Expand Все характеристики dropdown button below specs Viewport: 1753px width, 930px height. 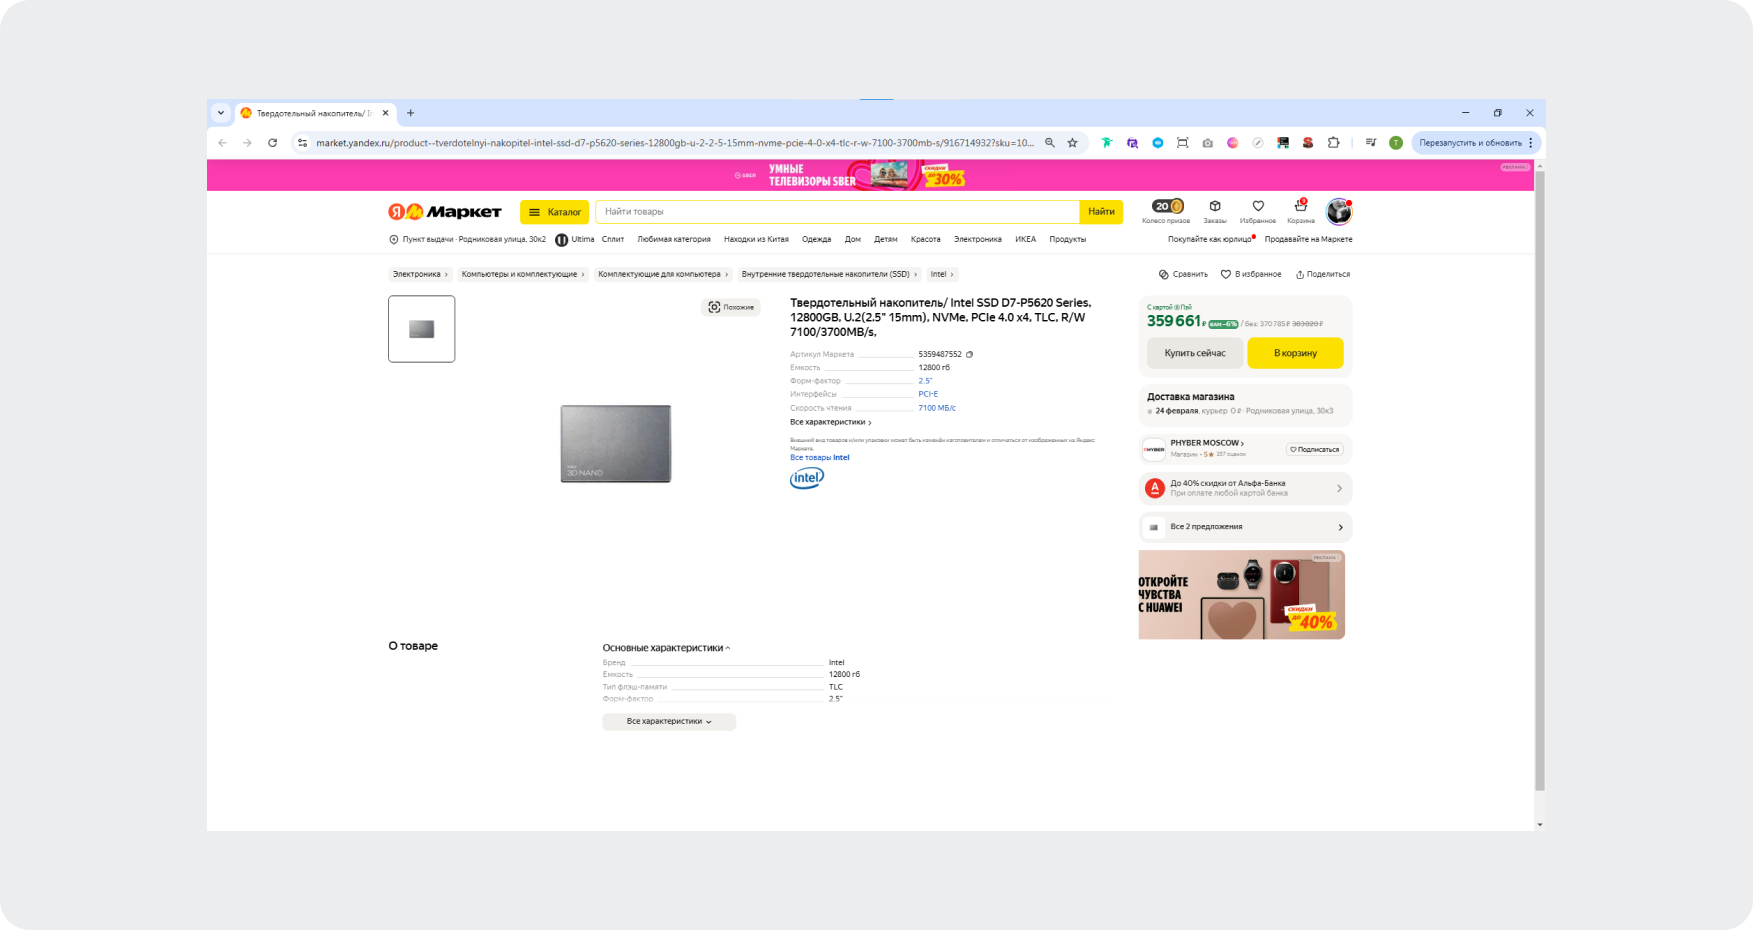pos(668,722)
